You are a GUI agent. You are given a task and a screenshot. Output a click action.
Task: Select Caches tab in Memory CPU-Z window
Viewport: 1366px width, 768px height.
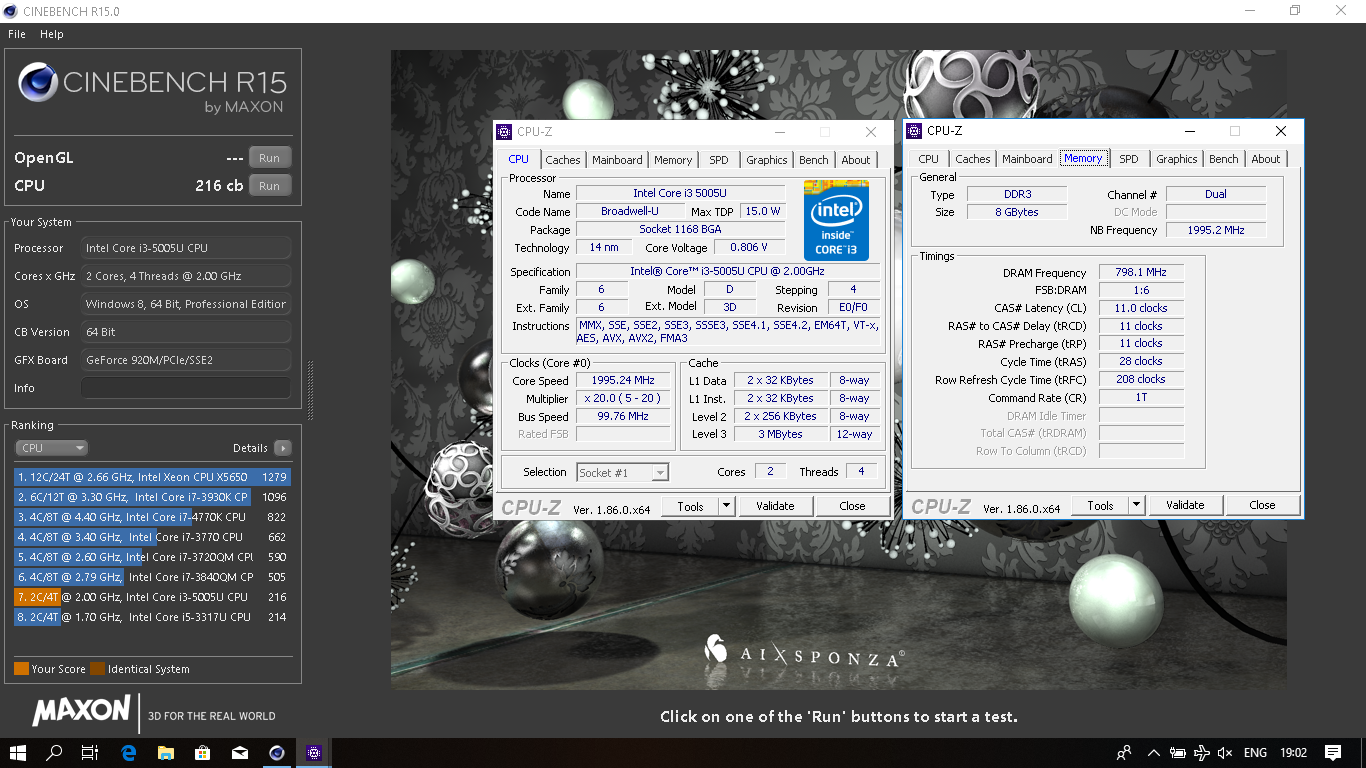point(973,159)
